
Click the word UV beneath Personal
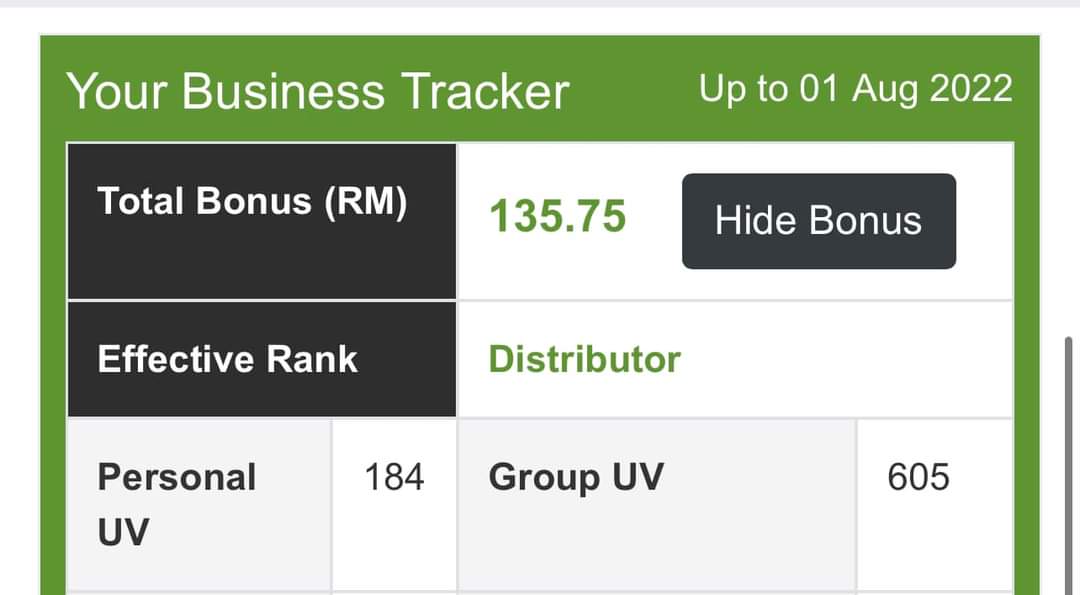(x=123, y=533)
